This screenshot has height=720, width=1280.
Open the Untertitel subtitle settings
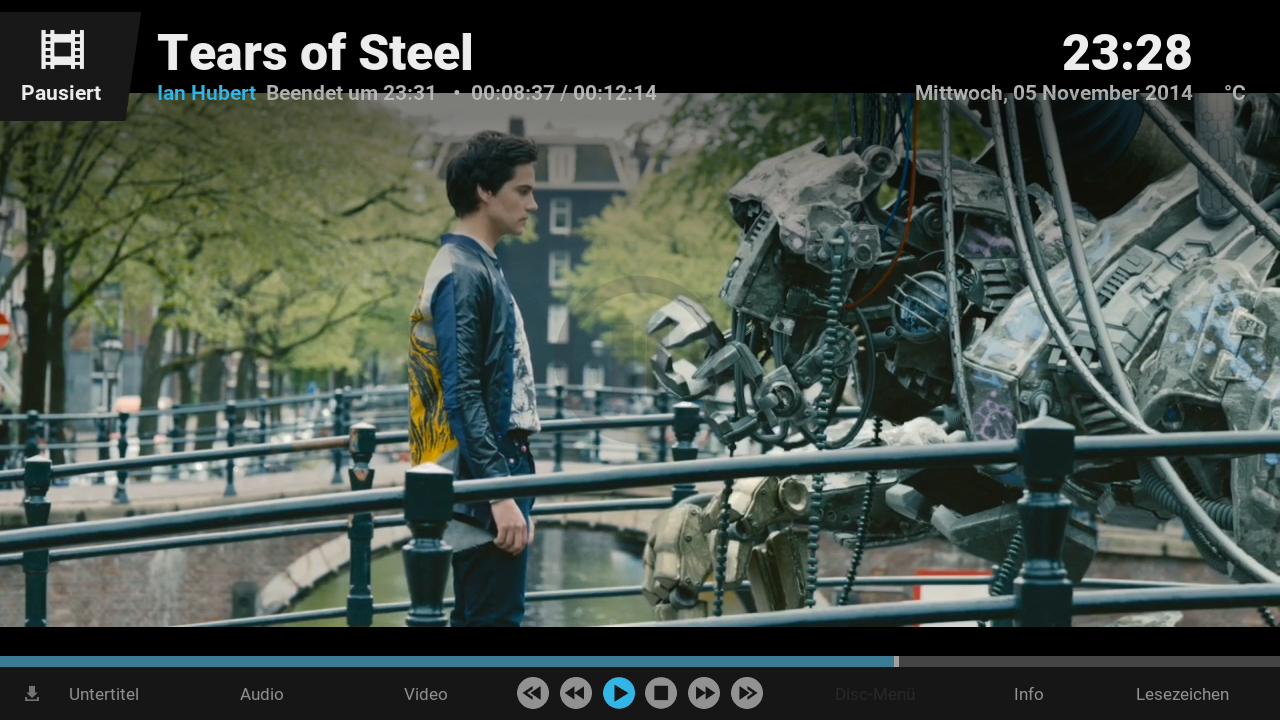[x=104, y=694]
